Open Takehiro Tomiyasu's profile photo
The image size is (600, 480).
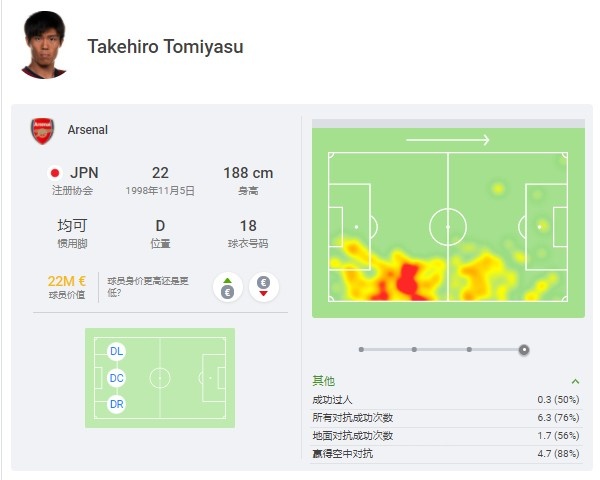coord(45,45)
